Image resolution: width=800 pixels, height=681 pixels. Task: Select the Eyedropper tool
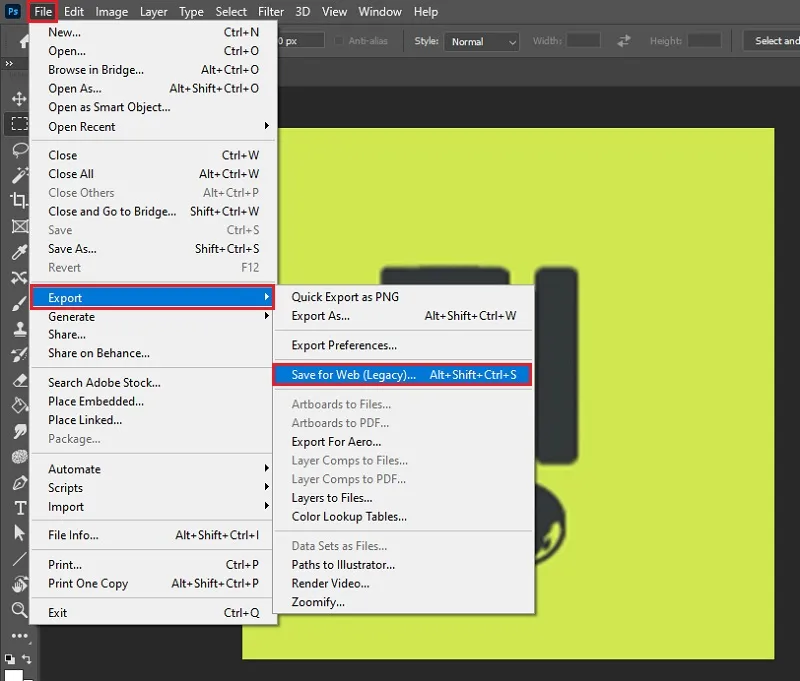[x=19, y=251]
